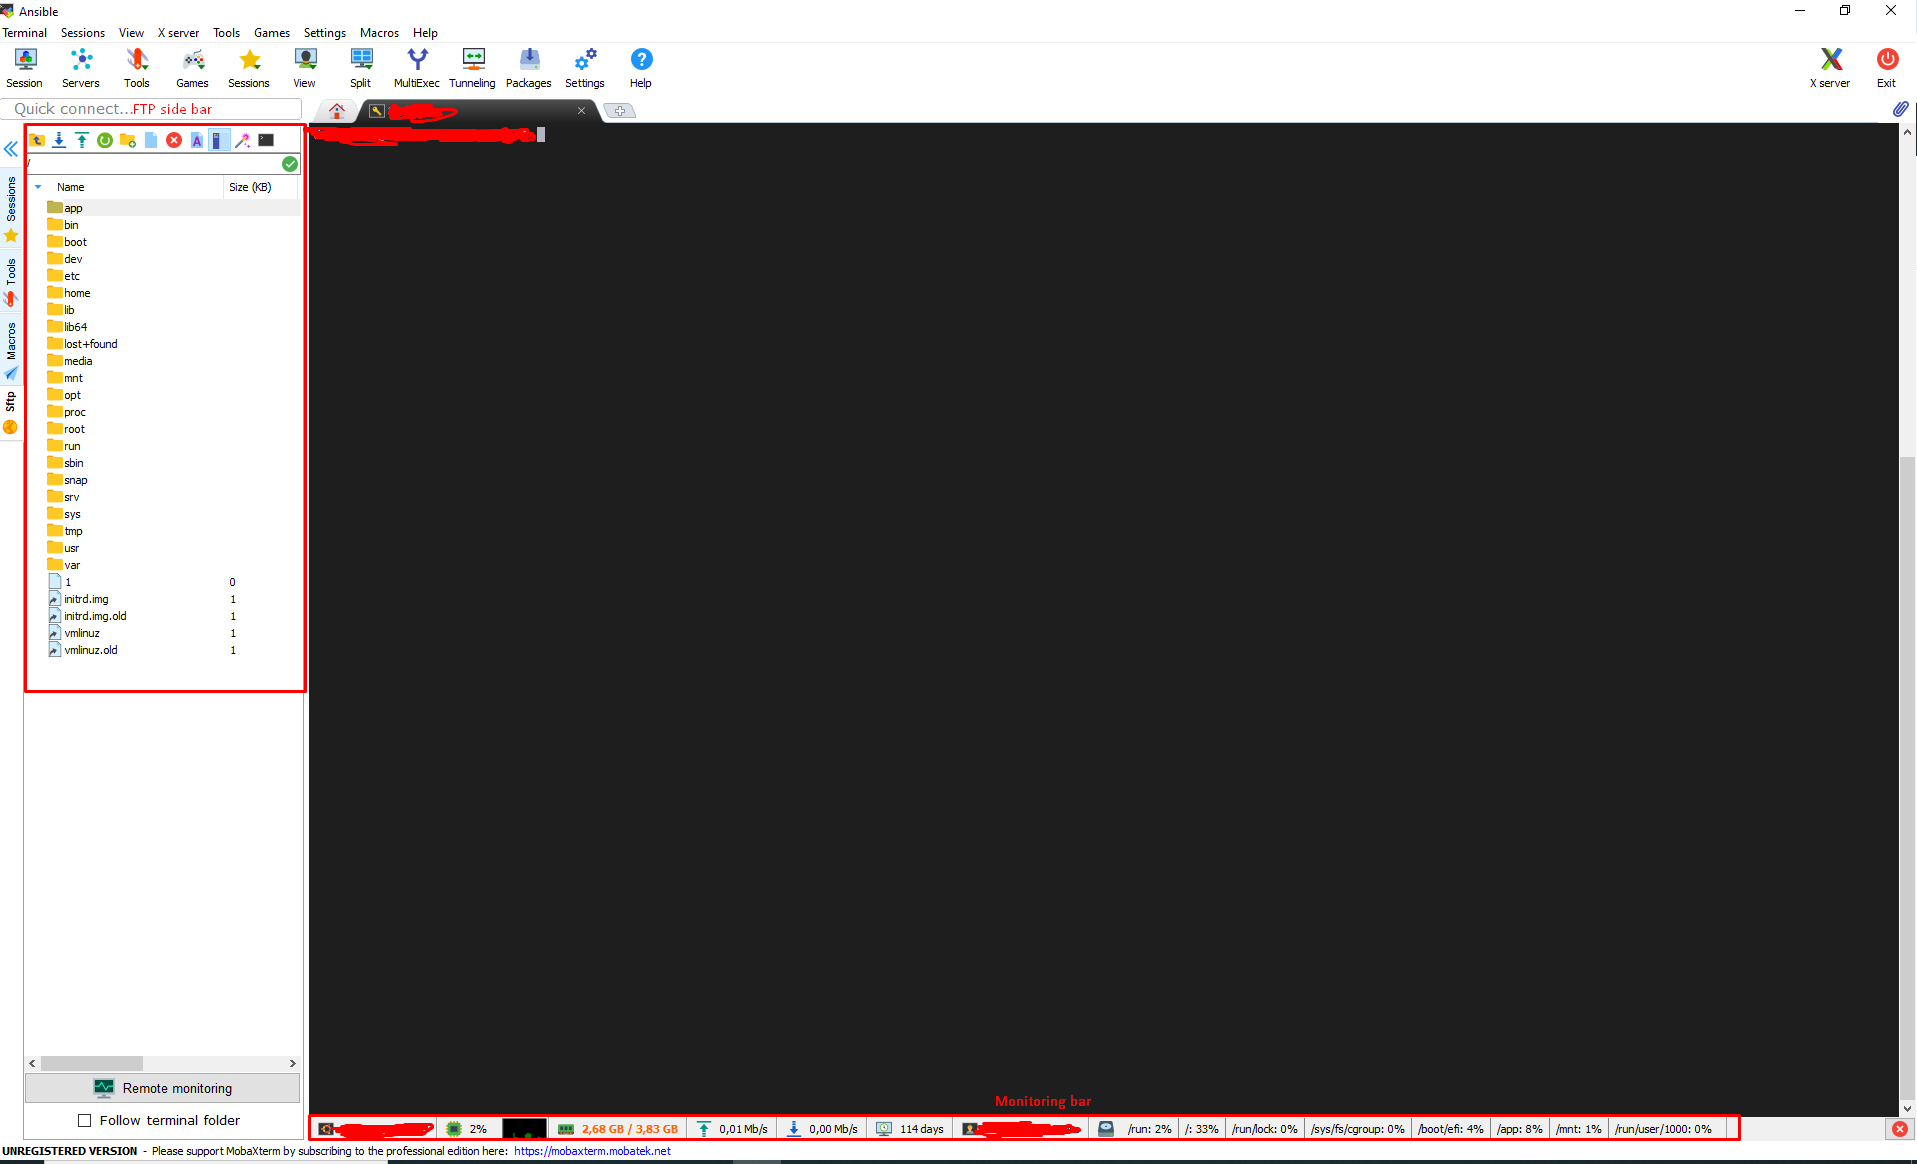Click the Upload files icon

82,140
